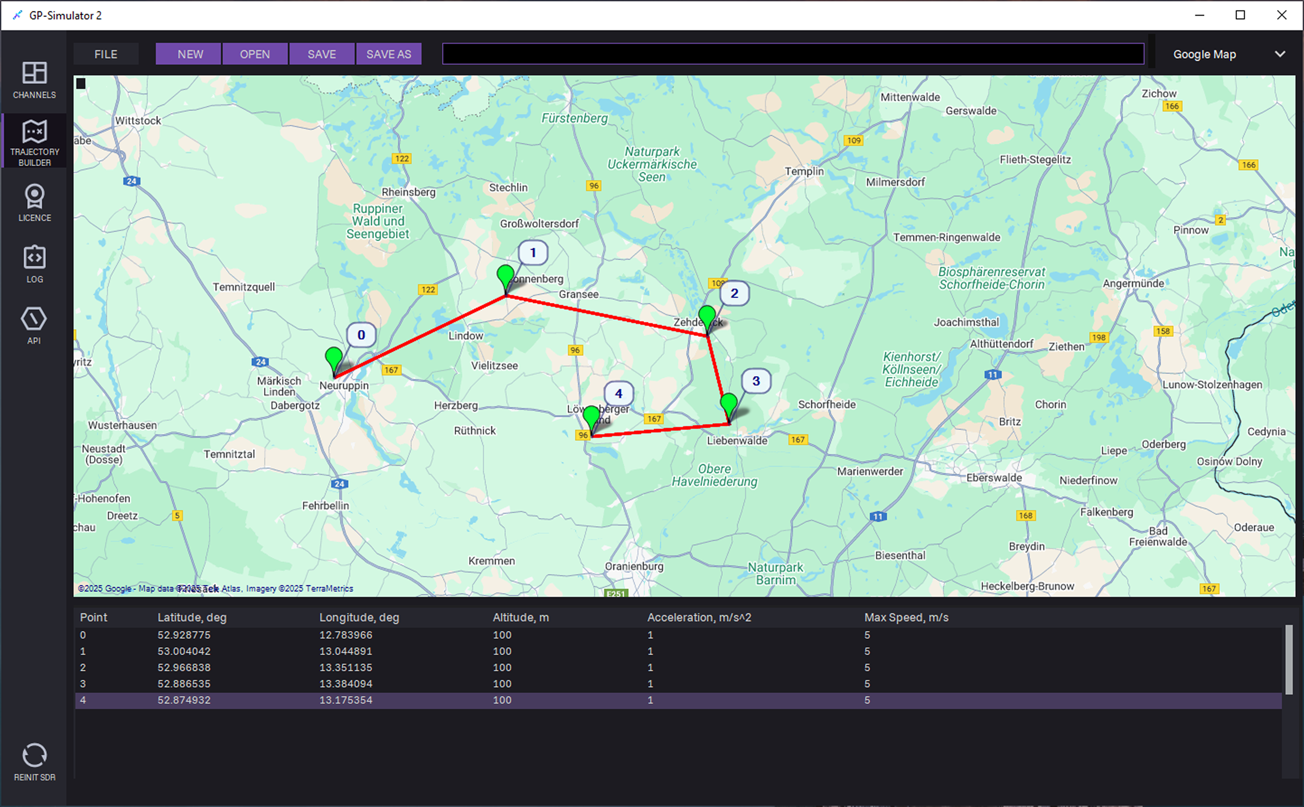Maximize the GP-Simulator 2 window
The image size is (1304, 807).
(1240, 15)
